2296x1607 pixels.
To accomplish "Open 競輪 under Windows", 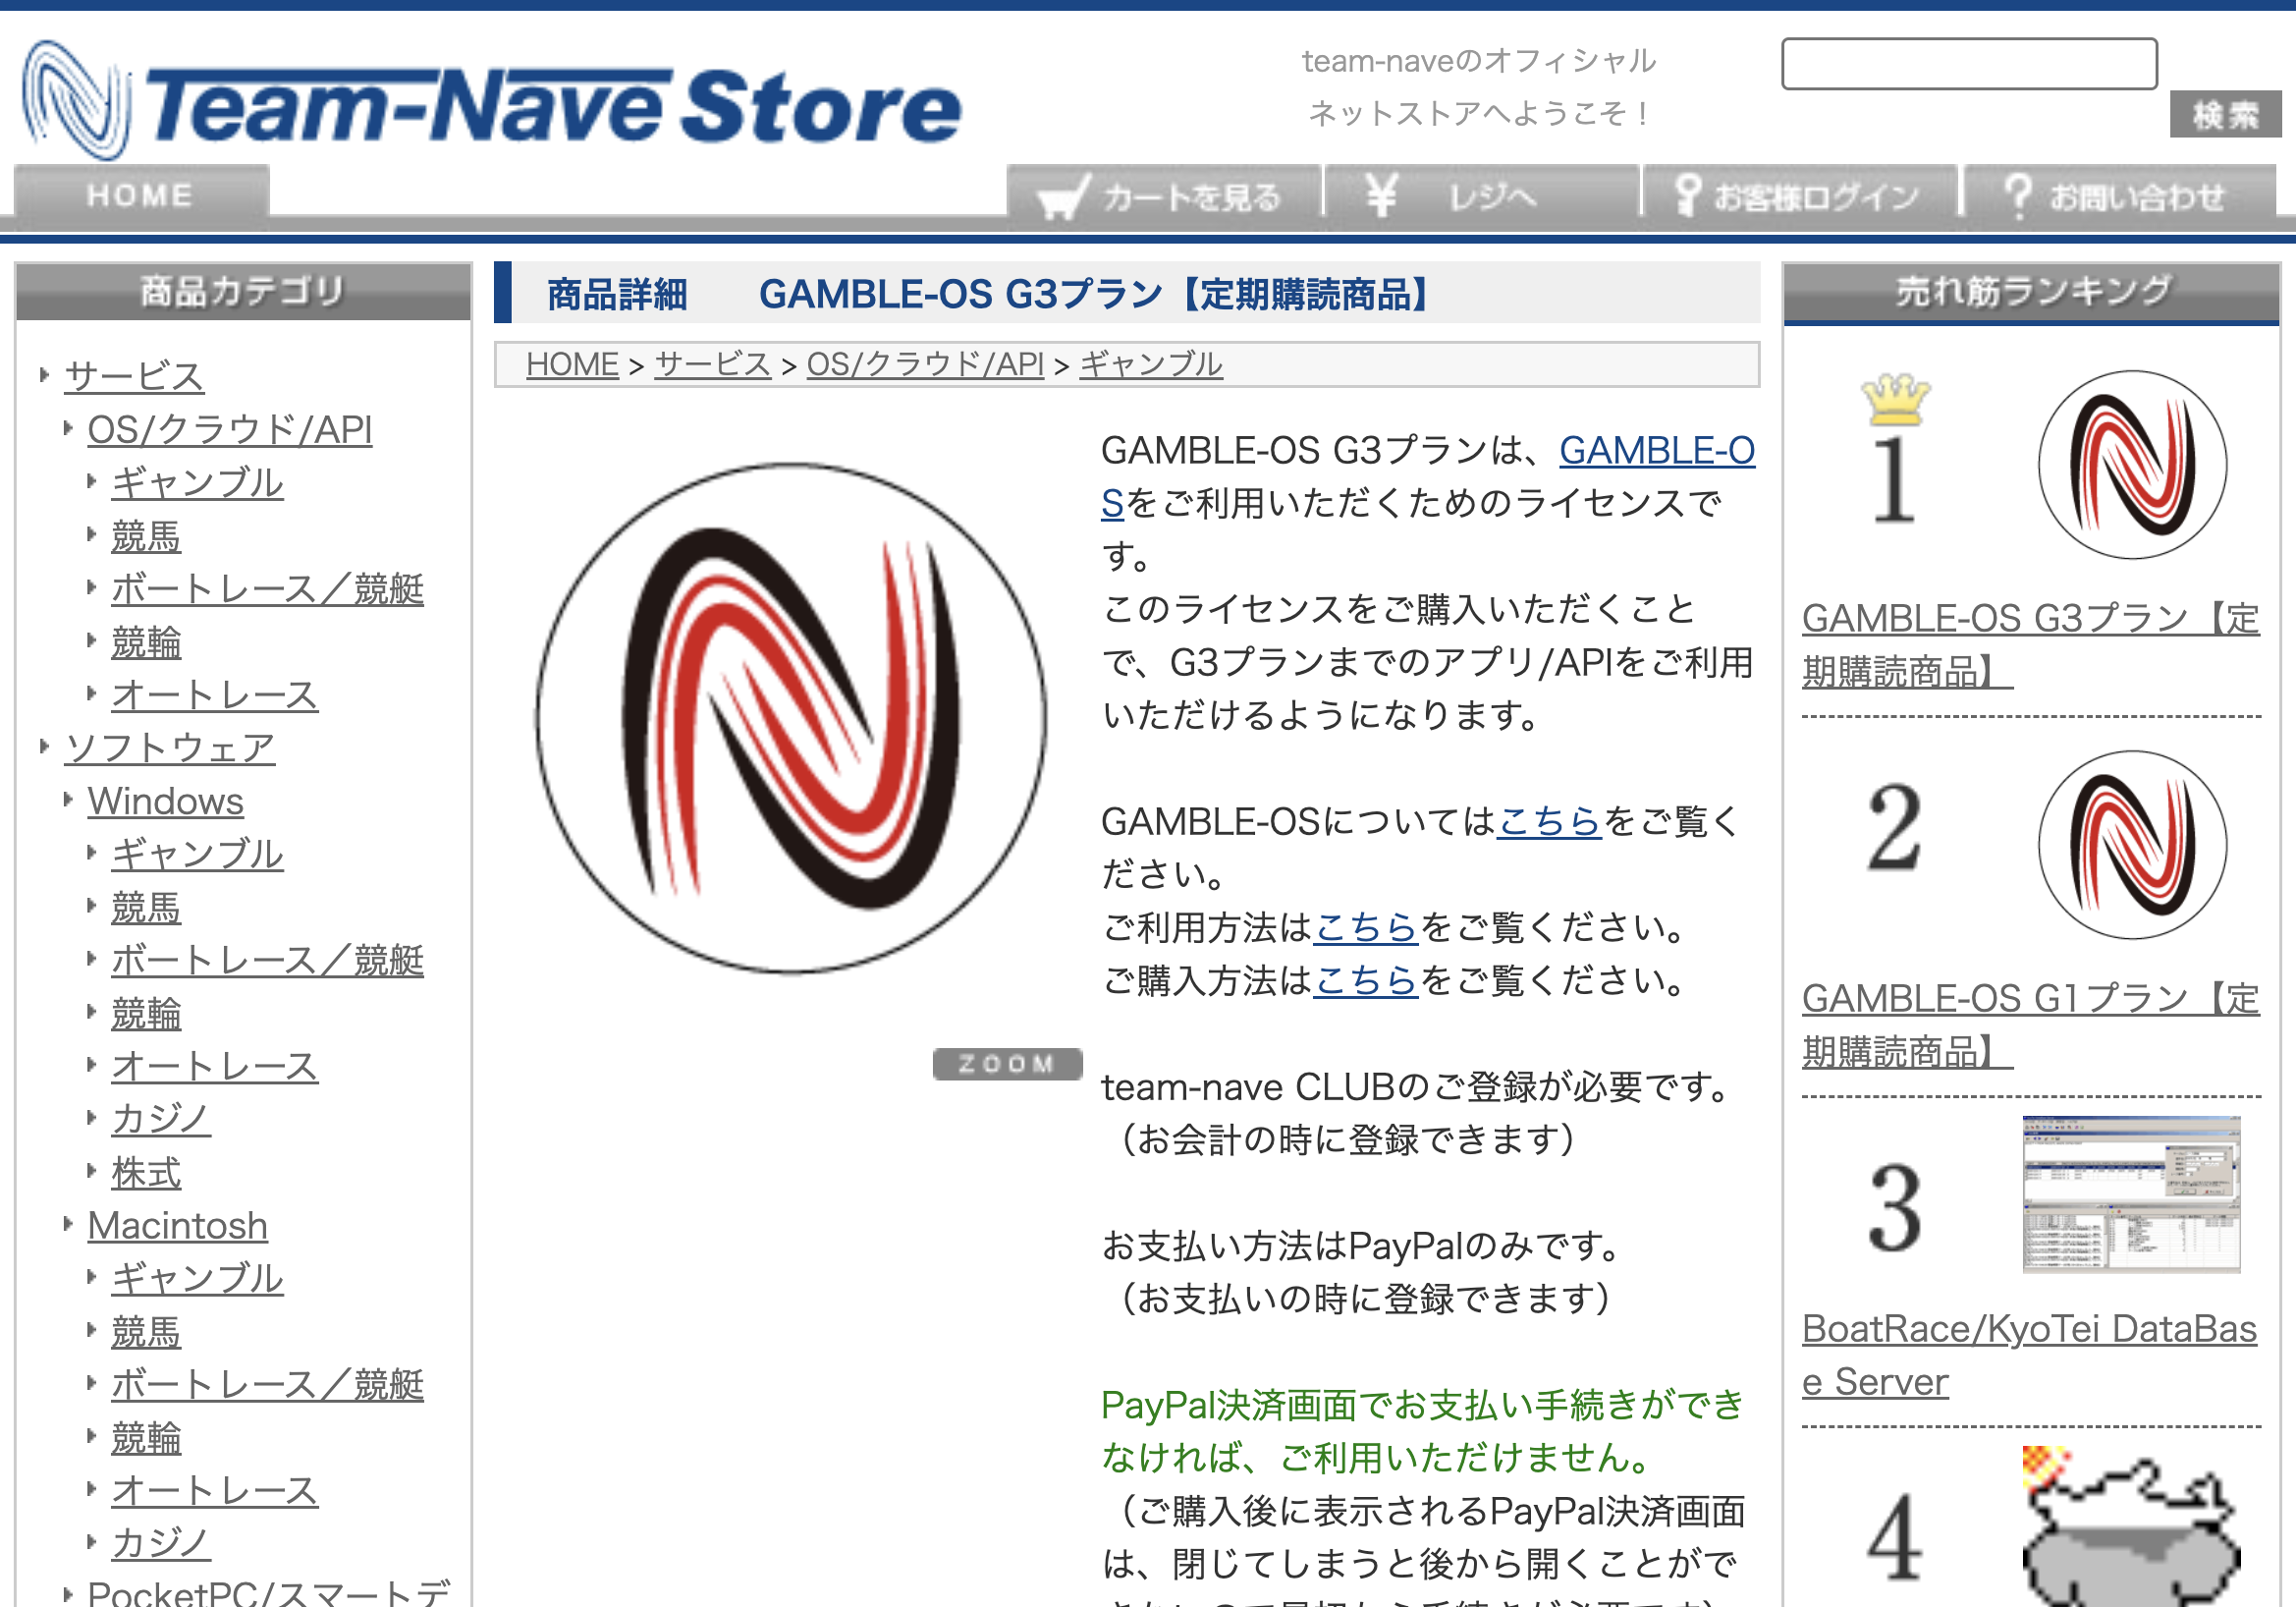I will tap(146, 1013).
